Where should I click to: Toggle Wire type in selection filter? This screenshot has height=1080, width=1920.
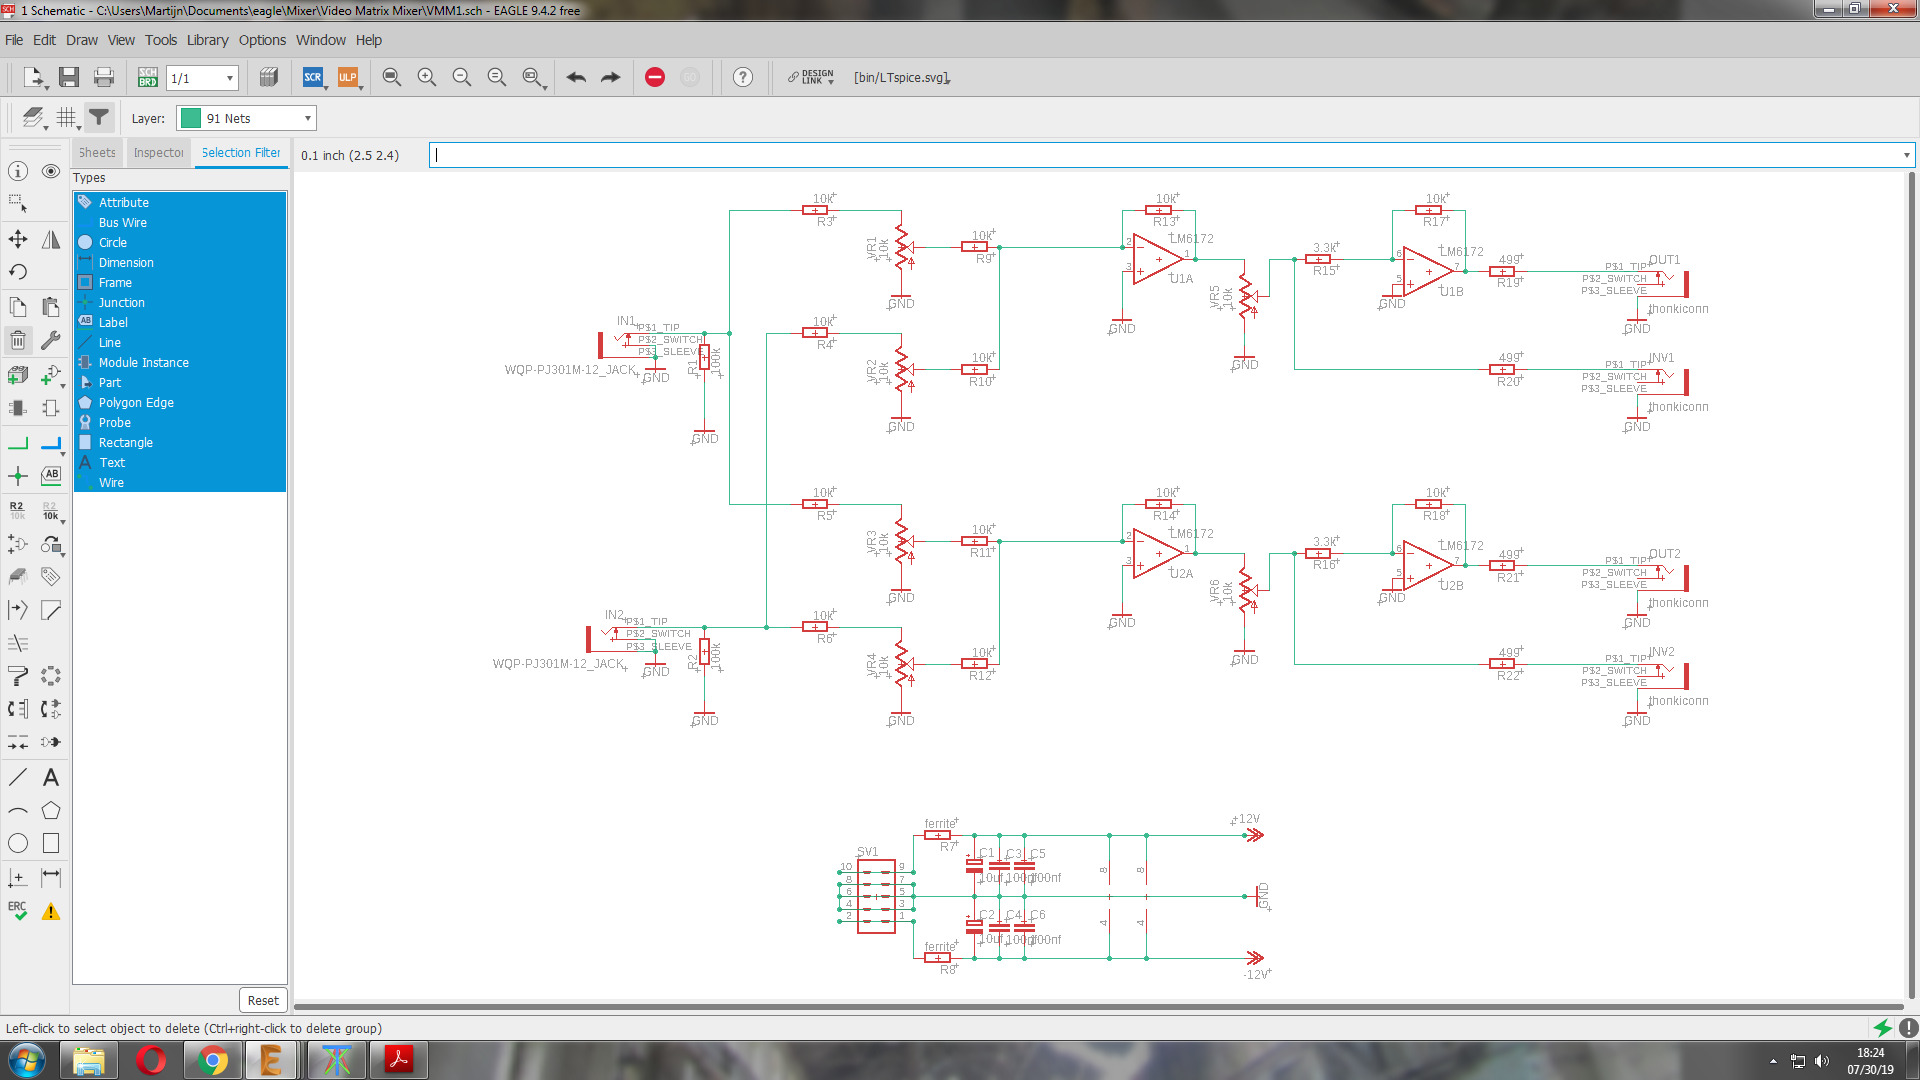[180, 482]
